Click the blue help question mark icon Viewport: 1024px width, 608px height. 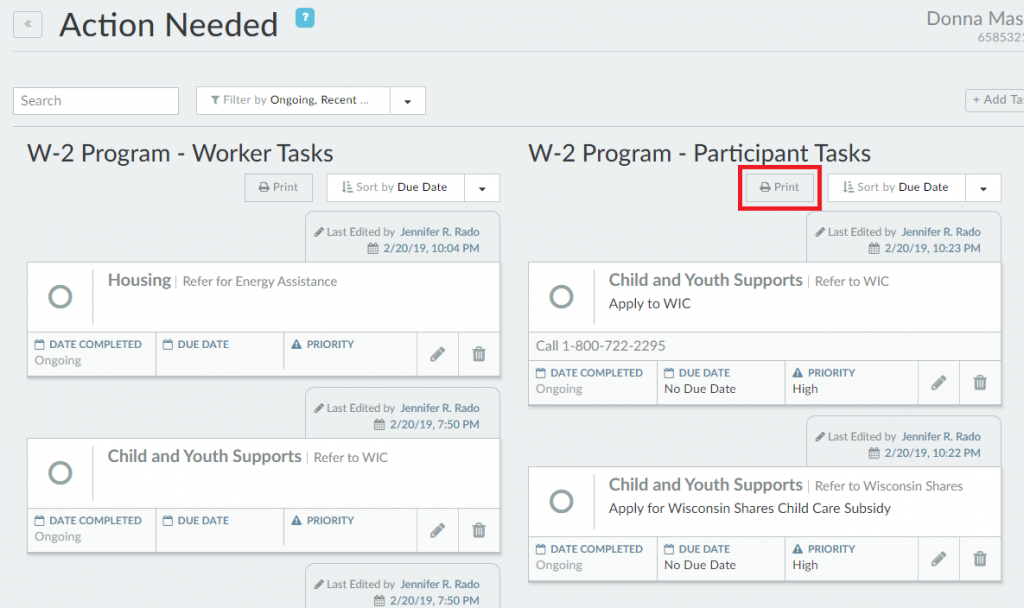pos(305,17)
